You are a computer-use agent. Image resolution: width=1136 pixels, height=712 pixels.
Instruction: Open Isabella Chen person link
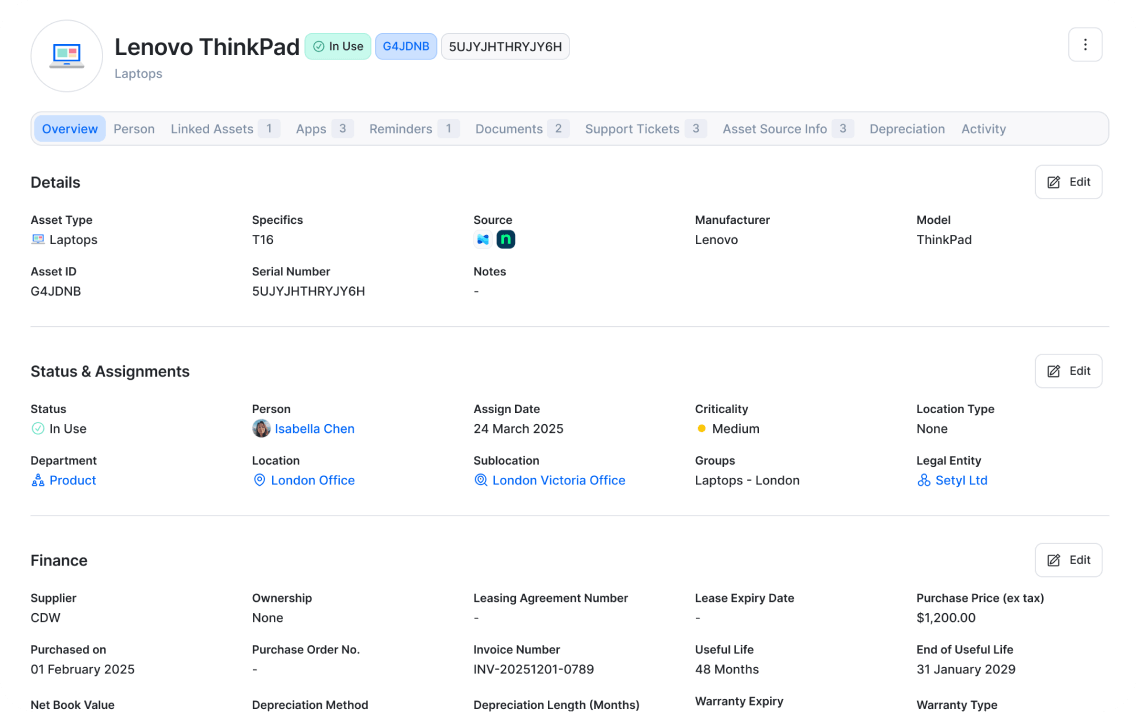tap(314, 429)
